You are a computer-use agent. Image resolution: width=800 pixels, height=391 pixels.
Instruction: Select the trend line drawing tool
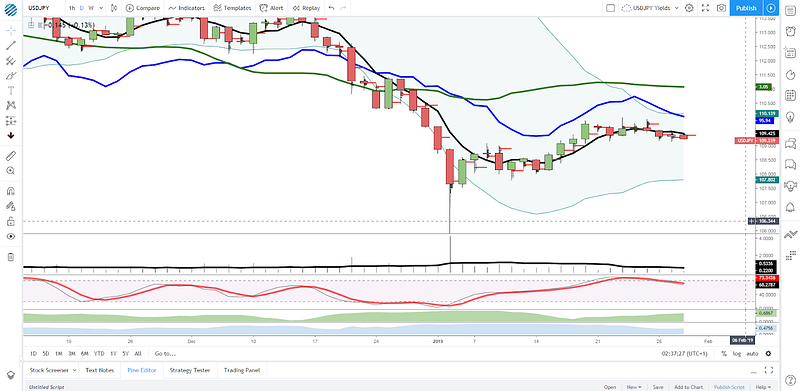[x=11, y=45]
